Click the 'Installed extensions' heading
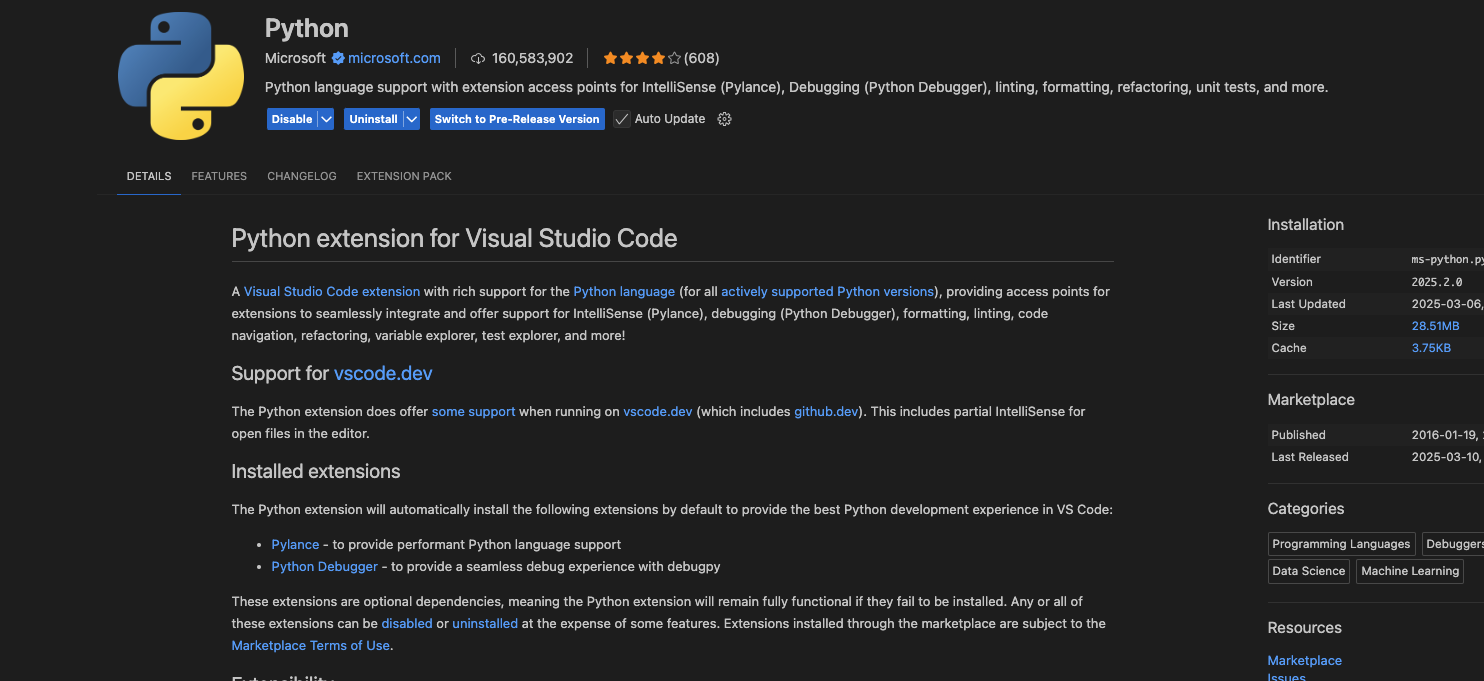The height and width of the screenshot is (681, 1484). [x=316, y=472]
